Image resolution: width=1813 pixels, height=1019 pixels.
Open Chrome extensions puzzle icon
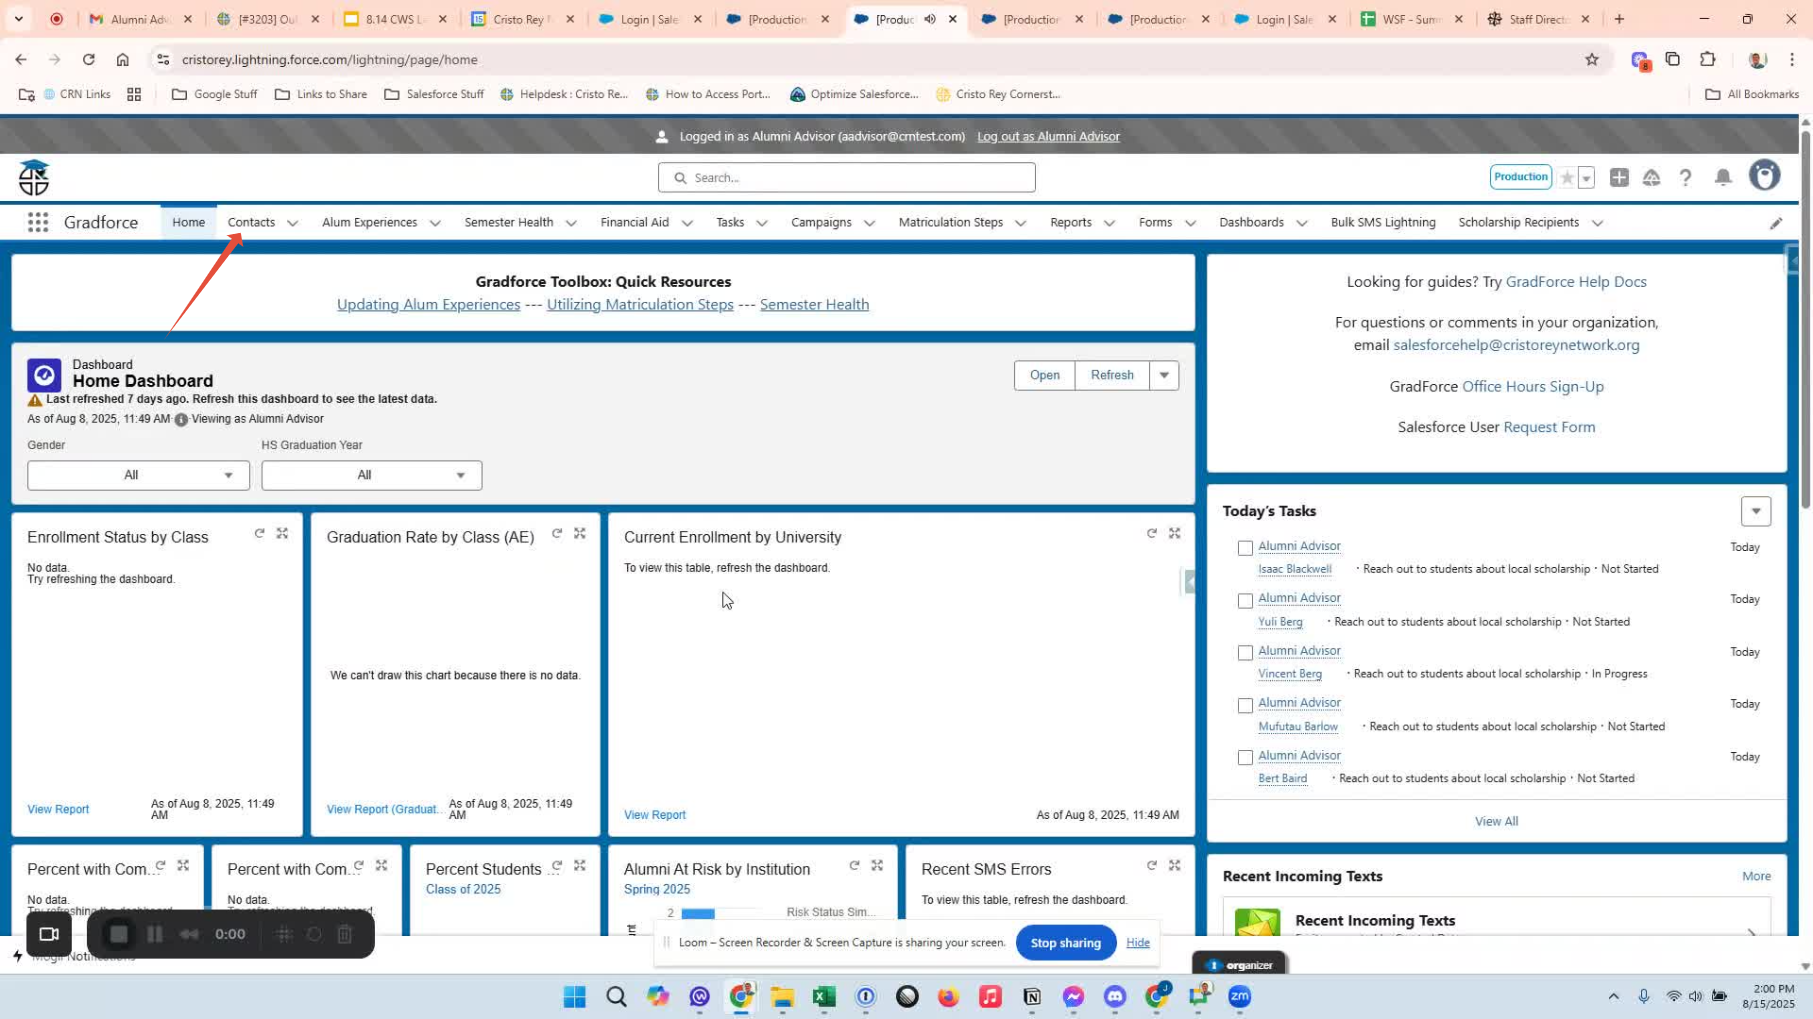pyautogui.click(x=1707, y=60)
